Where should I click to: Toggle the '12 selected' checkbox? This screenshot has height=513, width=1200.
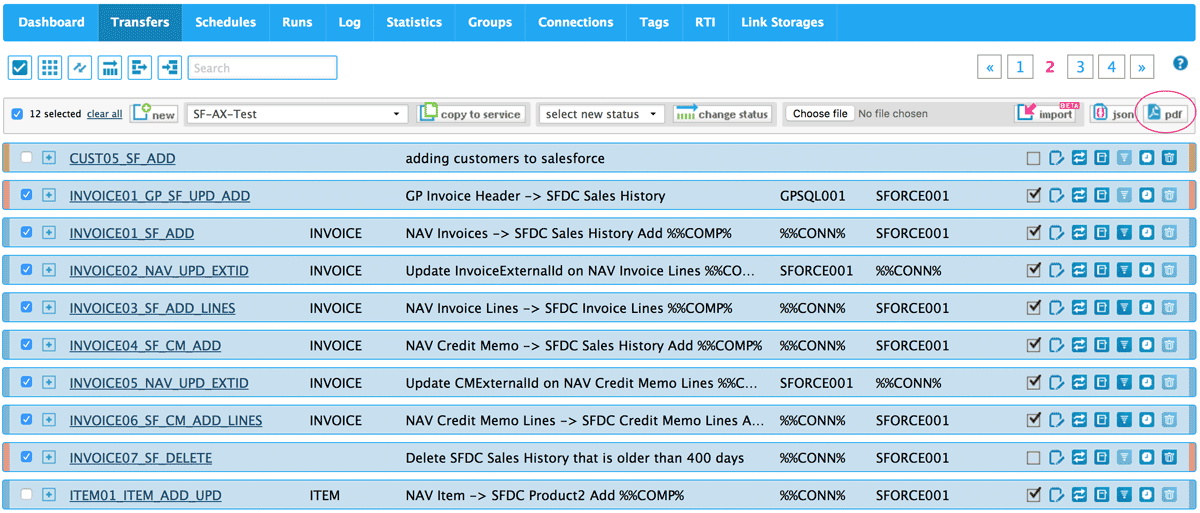pyautogui.click(x=17, y=114)
